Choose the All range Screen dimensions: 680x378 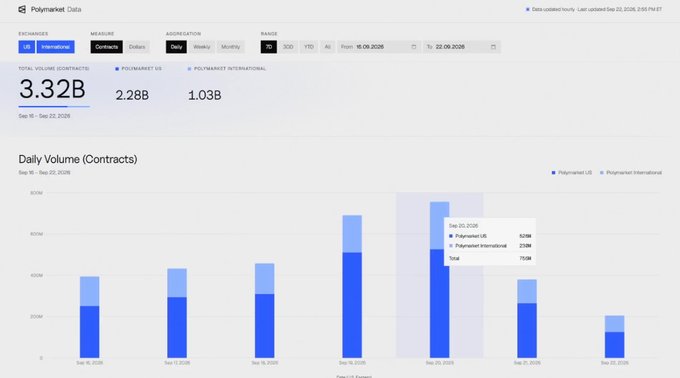pyautogui.click(x=327, y=47)
